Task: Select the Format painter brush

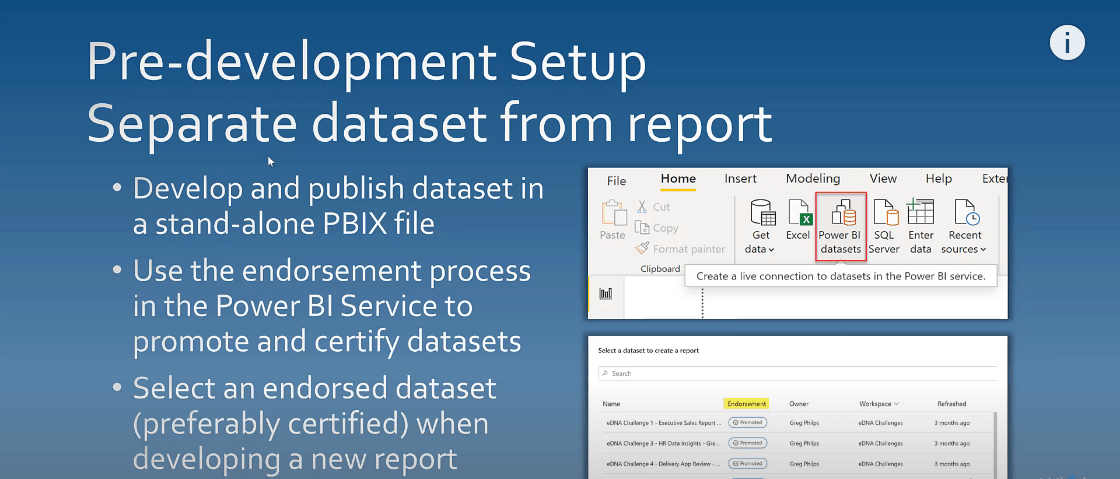Action: 641,248
